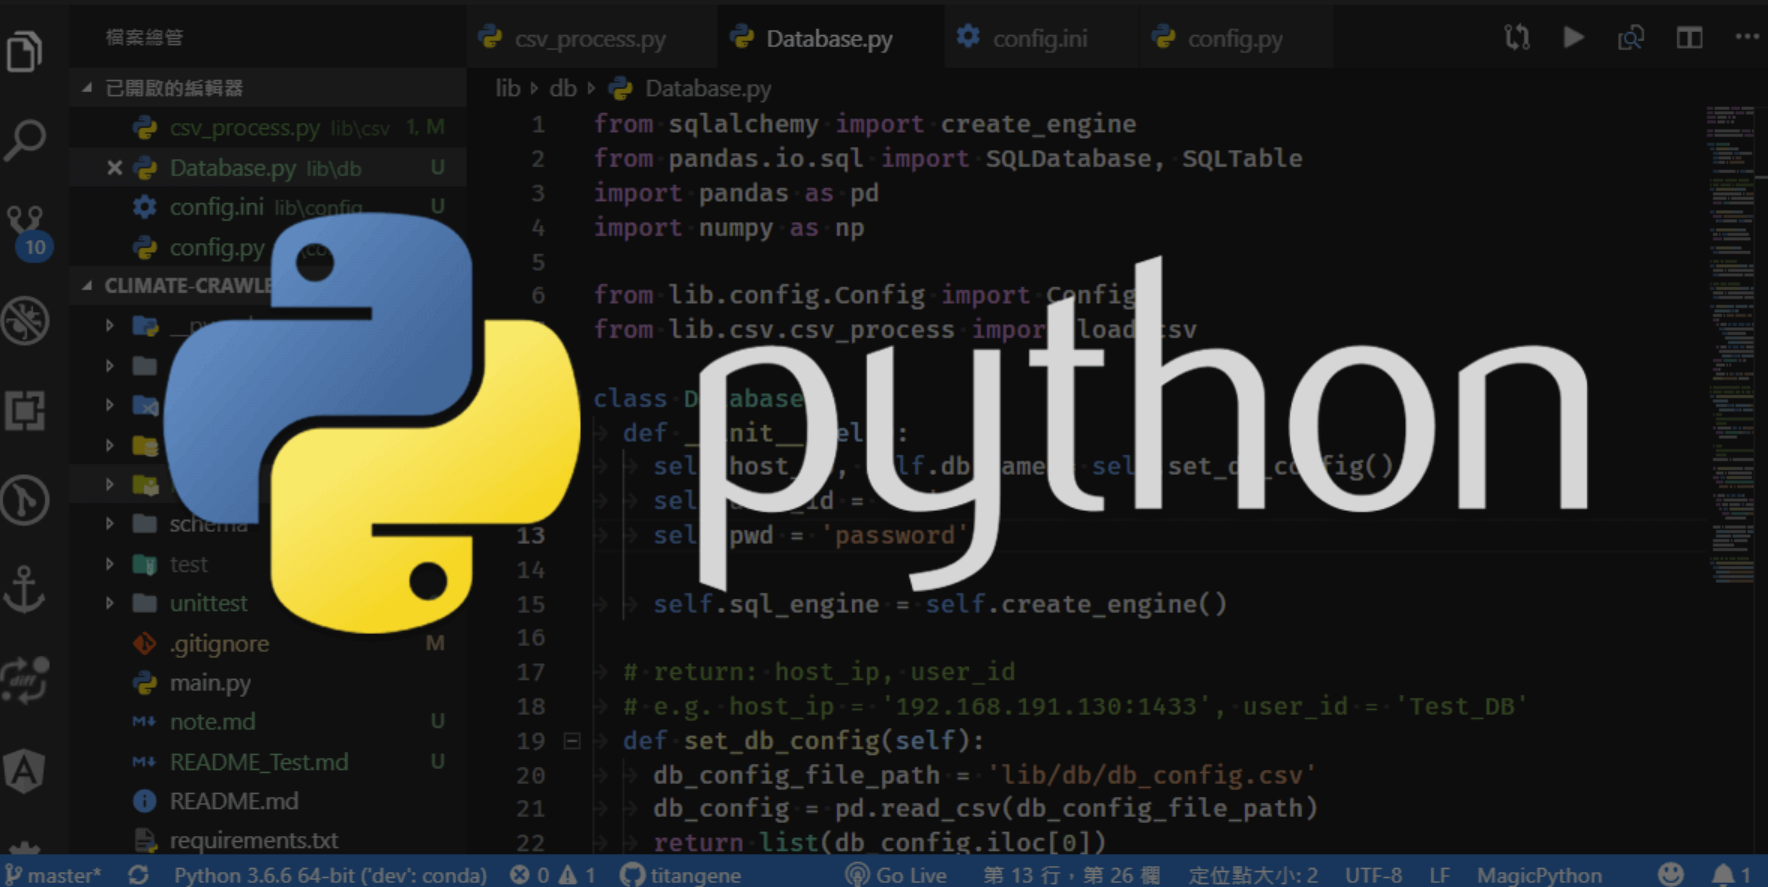Place cursor in 'password' string on line 13
Viewport: 1768px width, 887px height.
[x=894, y=535]
